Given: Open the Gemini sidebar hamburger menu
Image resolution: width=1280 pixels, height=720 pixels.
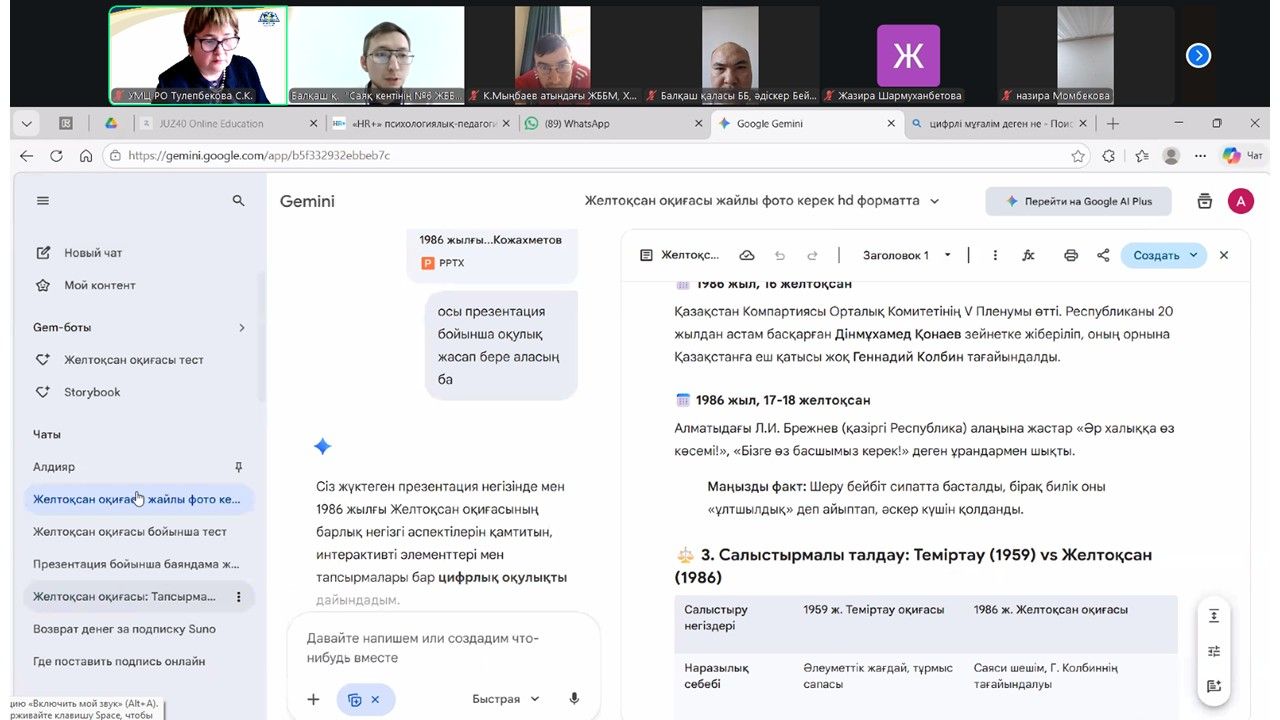Looking at the screenshot, I should click(x=43, y=201).
